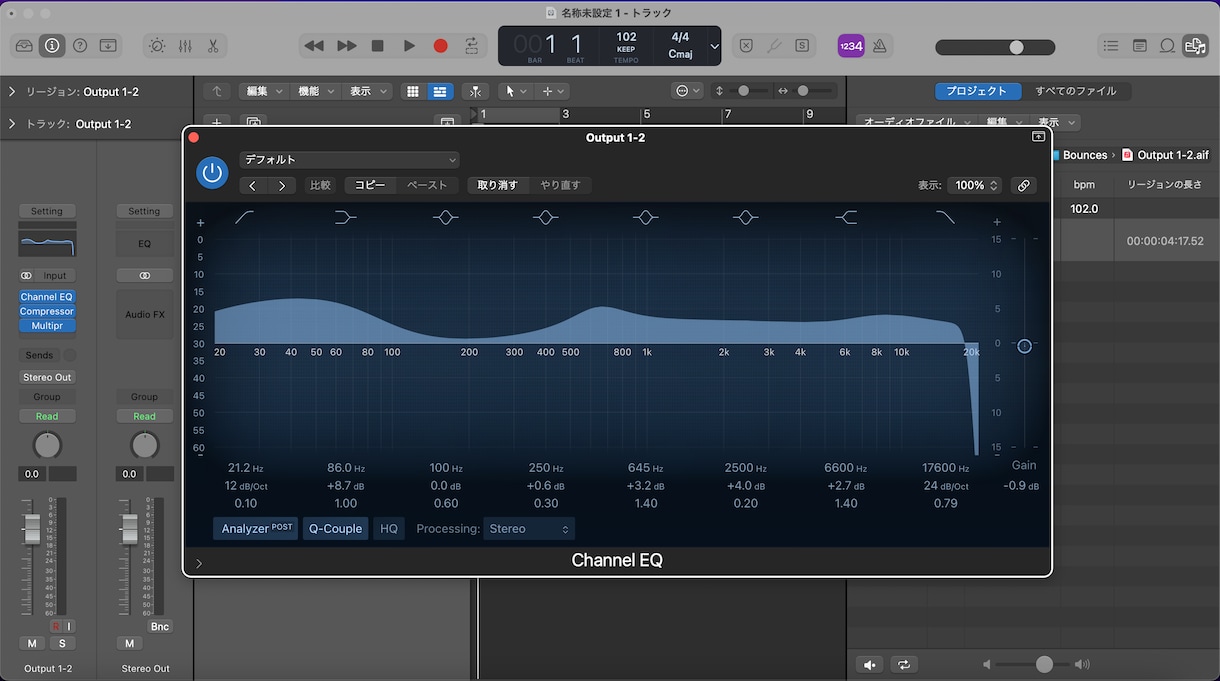1220x681 pixels.
Task: Open the Library icon in toolbar
Action: [x=24, y=46]
